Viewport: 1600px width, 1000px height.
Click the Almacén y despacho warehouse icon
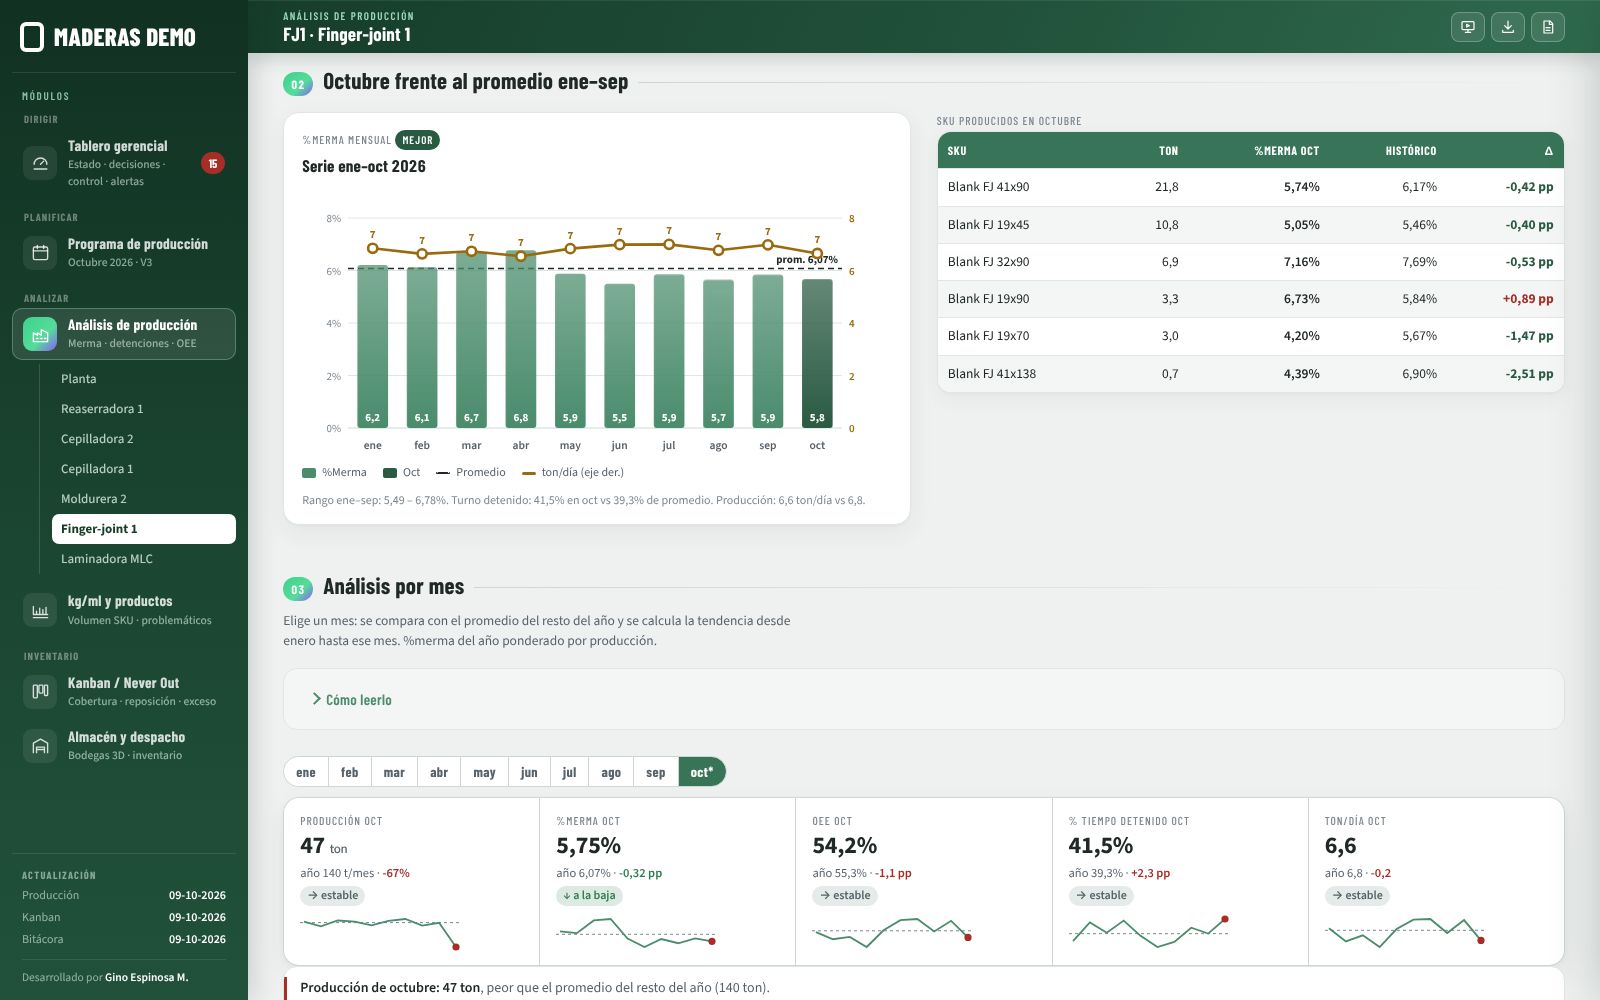40,745
